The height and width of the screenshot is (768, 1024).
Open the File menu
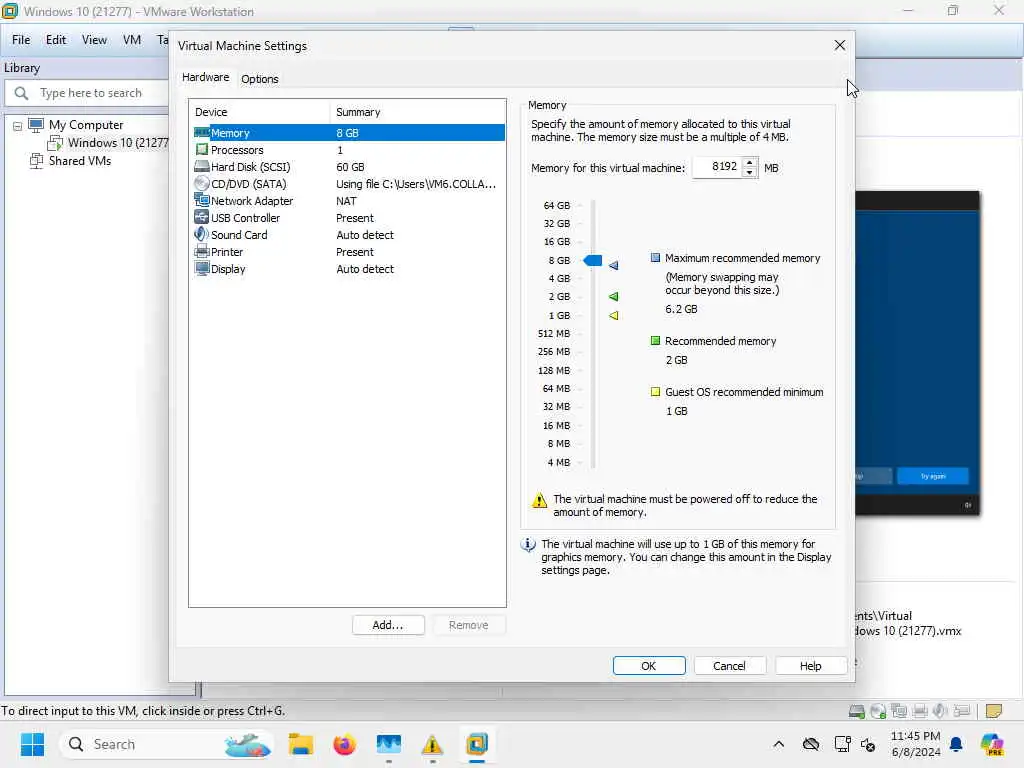(21, 40)
